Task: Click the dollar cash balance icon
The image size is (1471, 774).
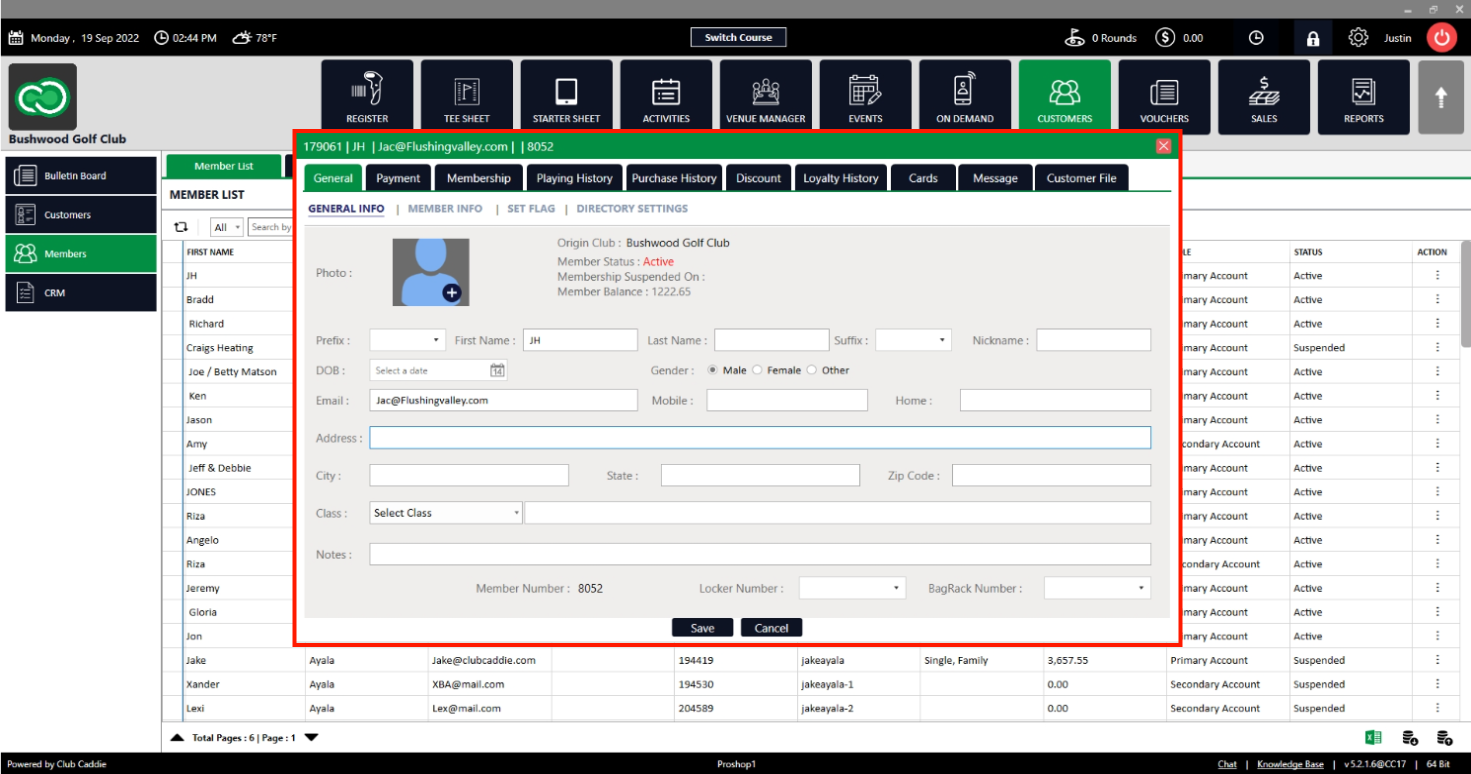Action: coord(1165,38)
